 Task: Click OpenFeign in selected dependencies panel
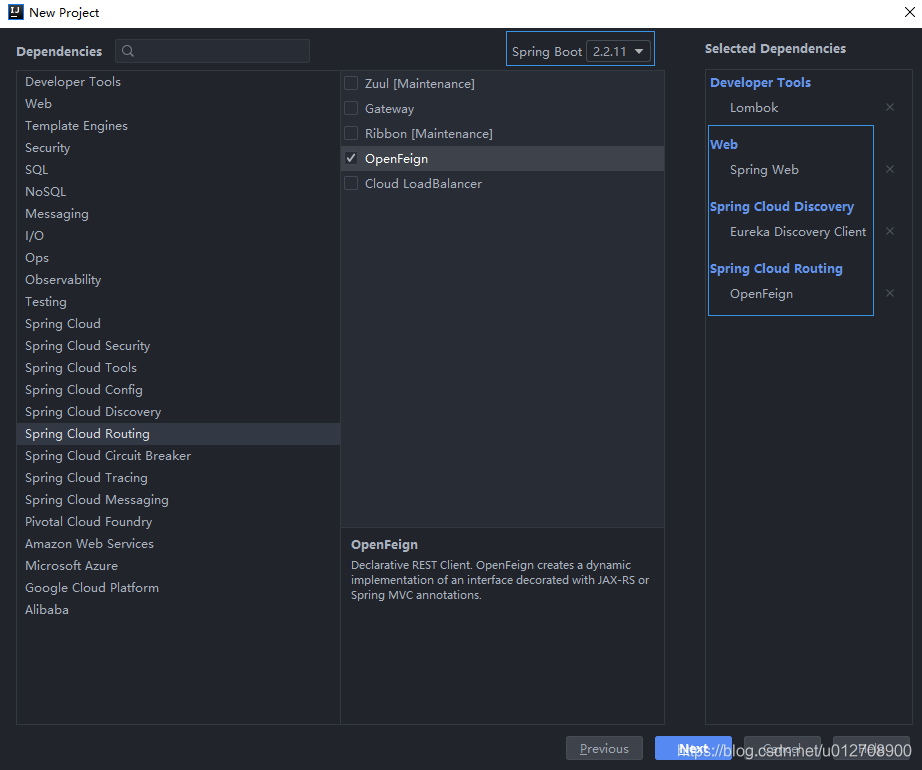tap(761, 294)
